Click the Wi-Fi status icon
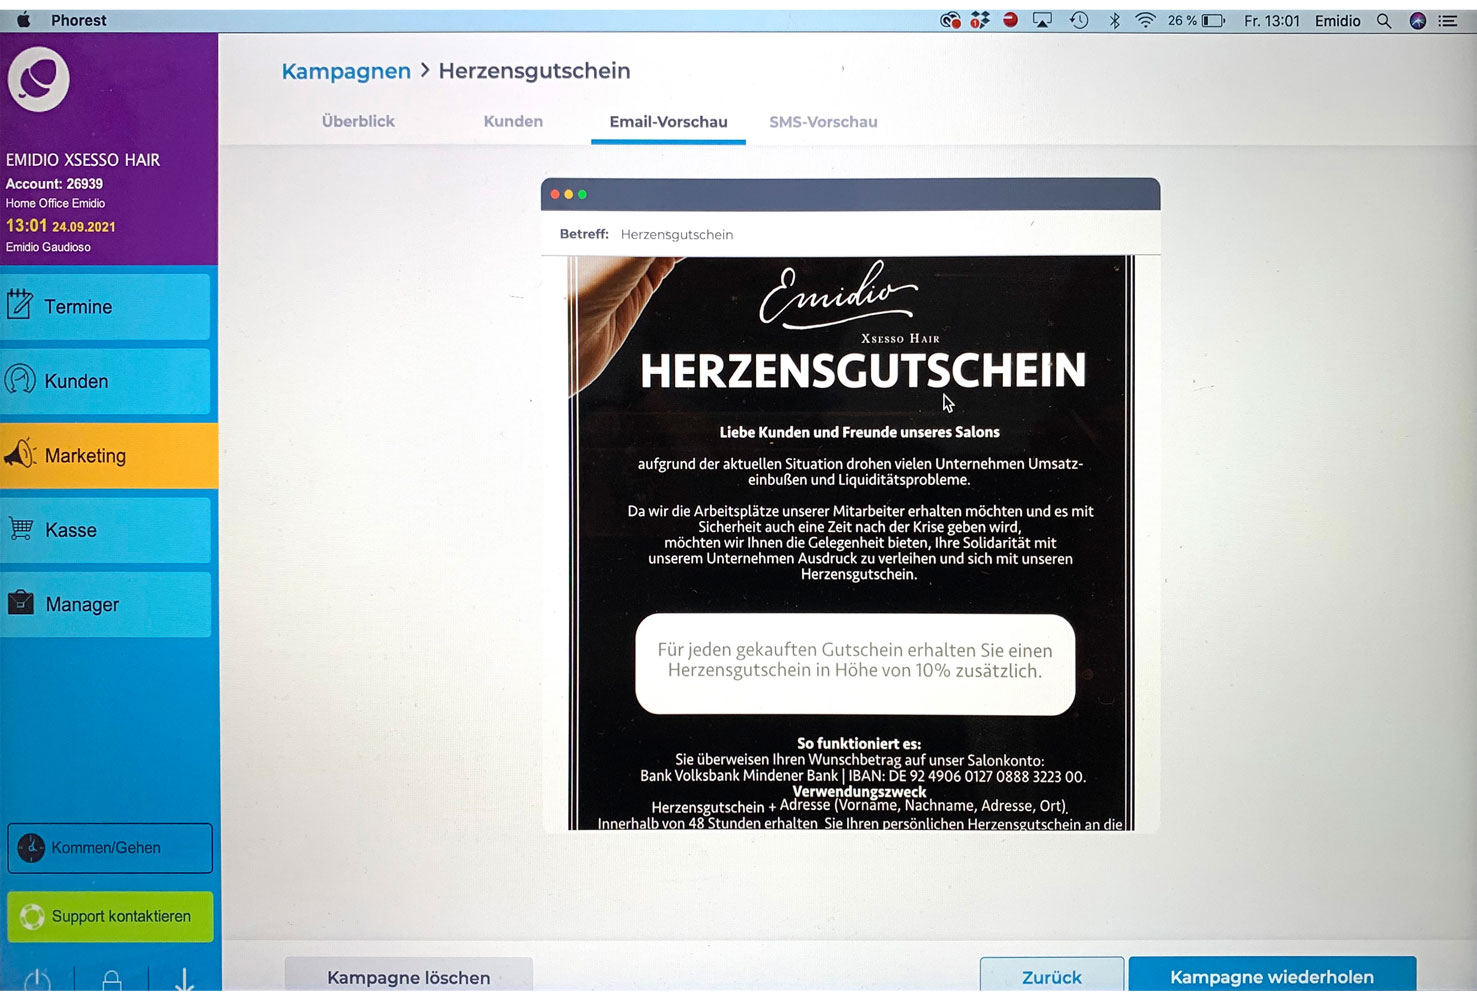 click(1146, 20)
